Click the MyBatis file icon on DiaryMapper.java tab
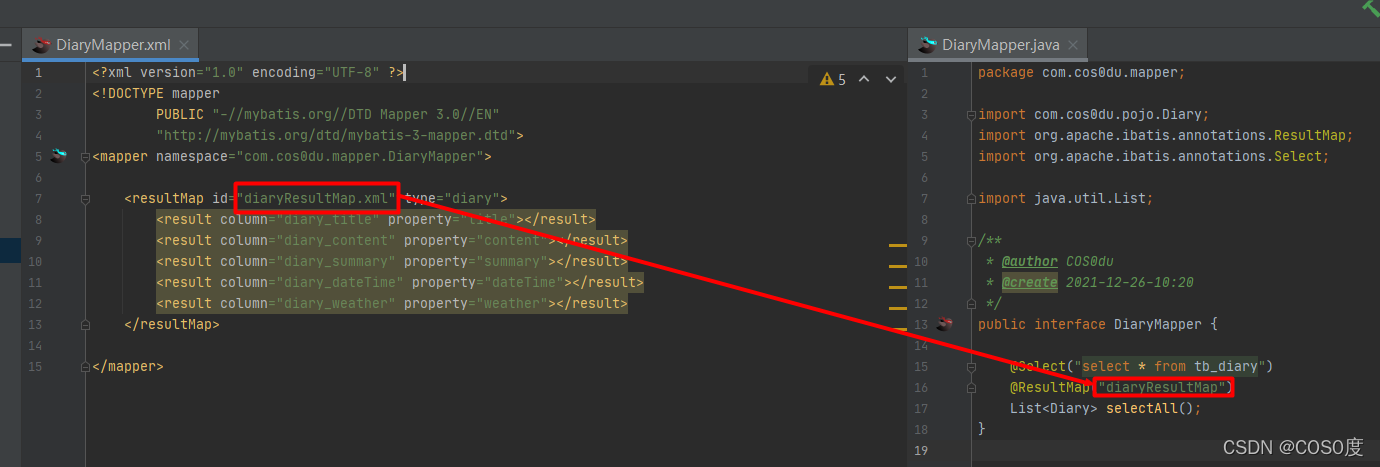This screenshot has height=467, width=1380. coord(928,45)
